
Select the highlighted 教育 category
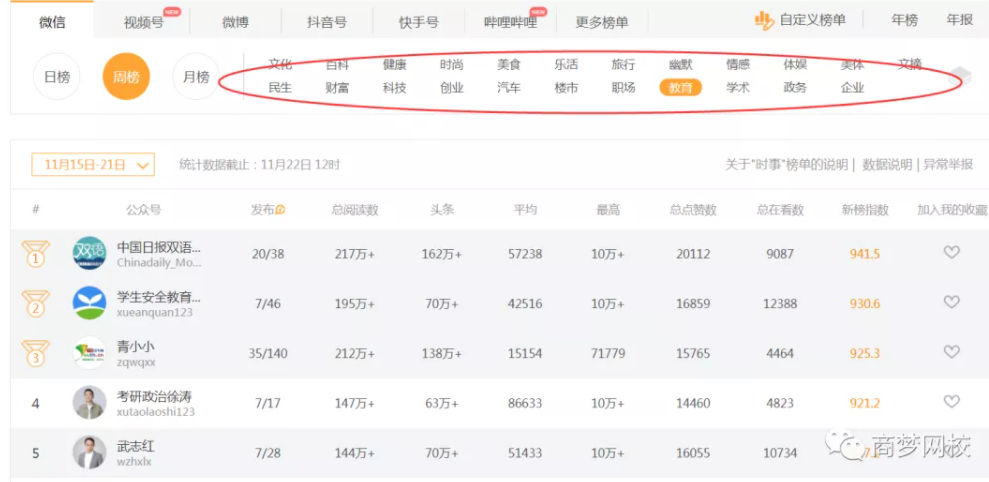point(681,88)
